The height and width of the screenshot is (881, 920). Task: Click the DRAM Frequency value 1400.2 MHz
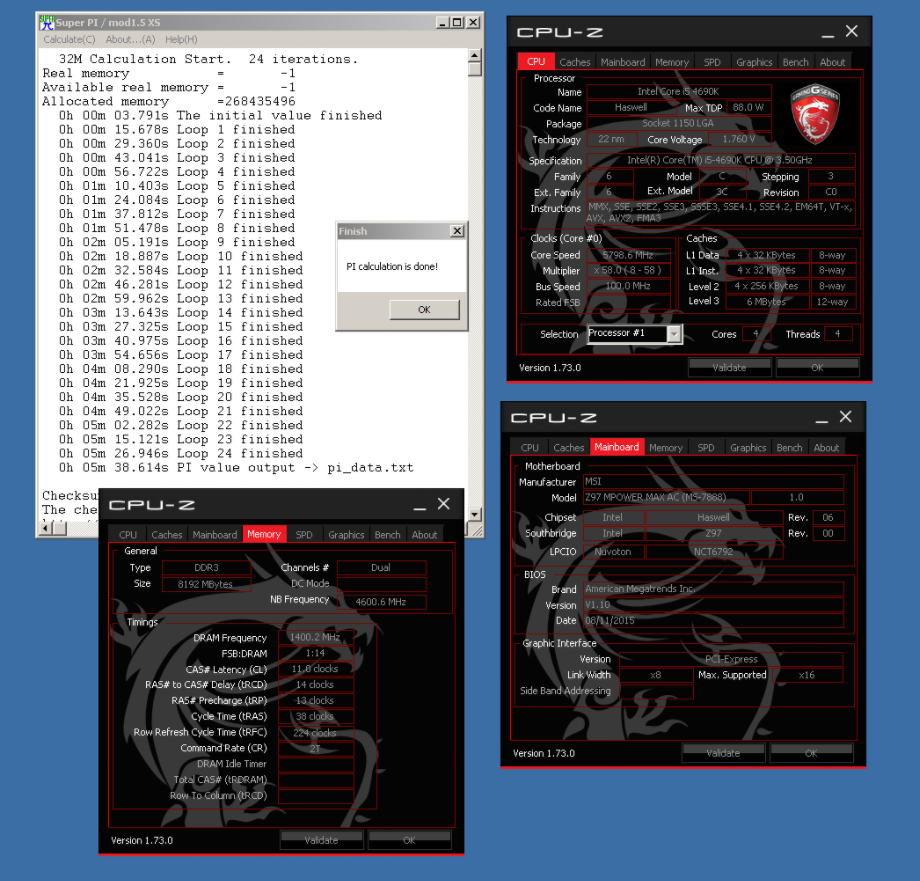[x=315, y=637]
